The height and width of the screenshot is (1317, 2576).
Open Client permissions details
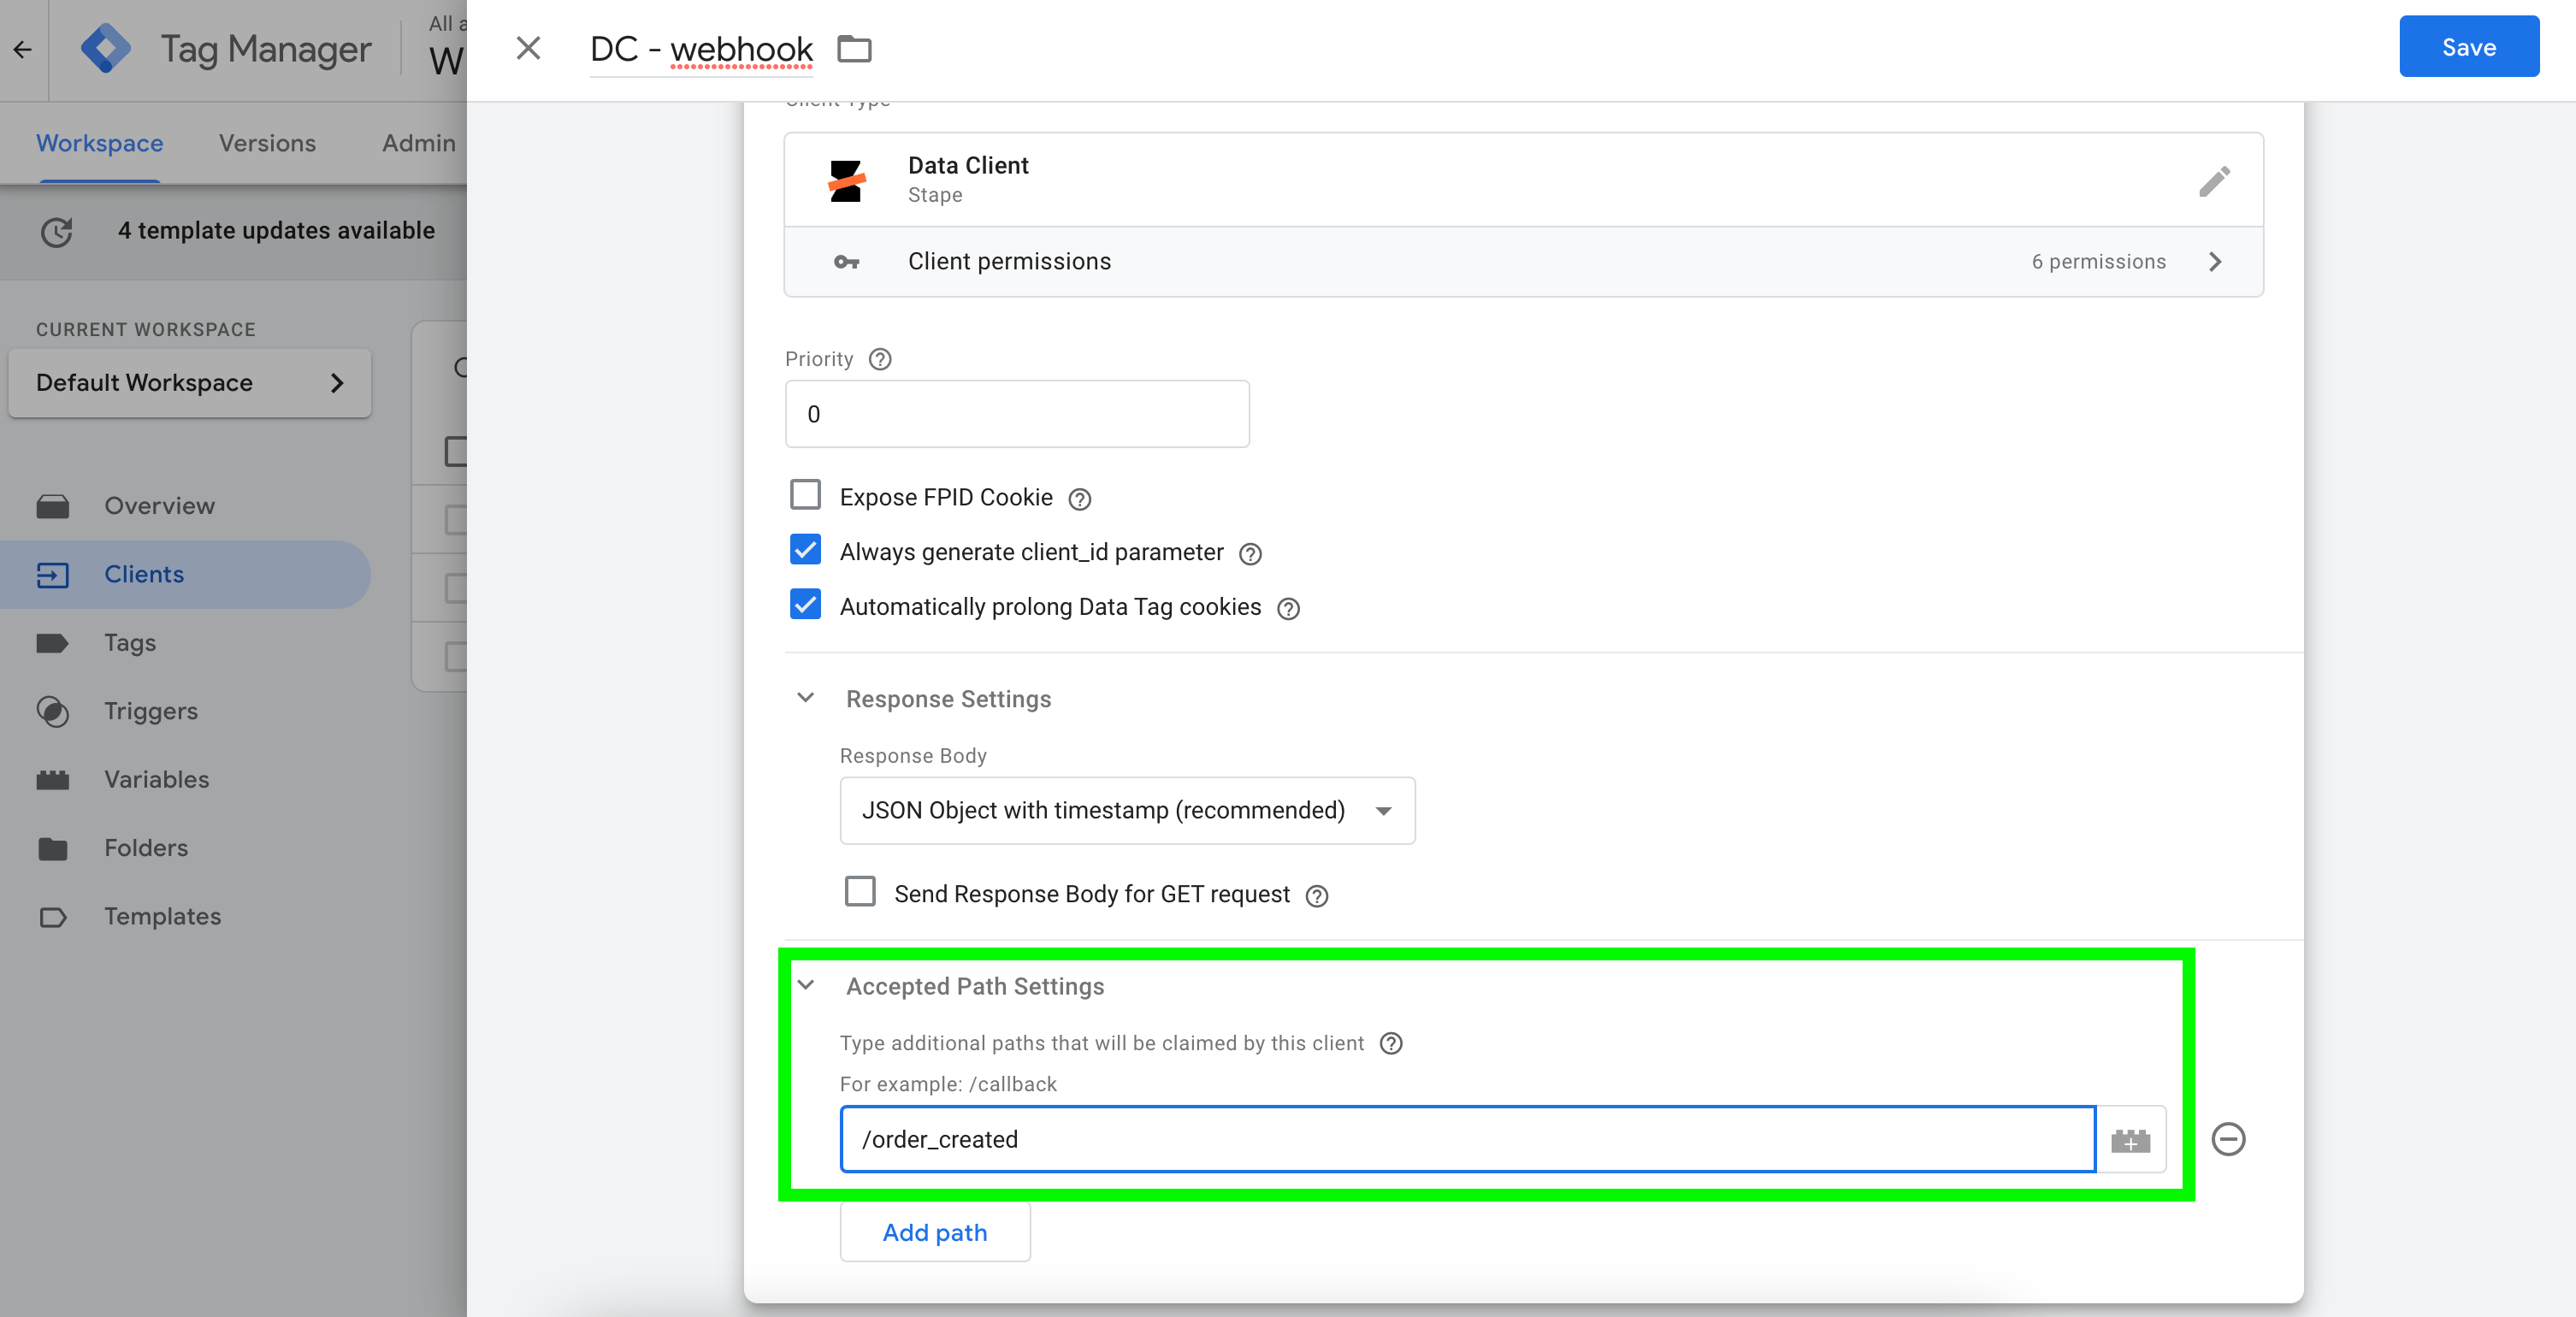(x=1523, y=261)
